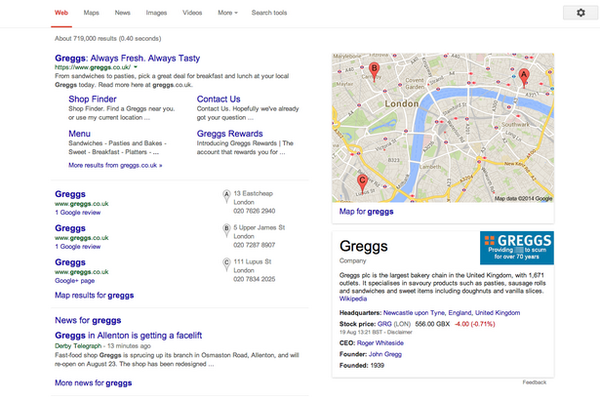Switch to the Images tab
600x399 pixels.
tap(156, 13)
